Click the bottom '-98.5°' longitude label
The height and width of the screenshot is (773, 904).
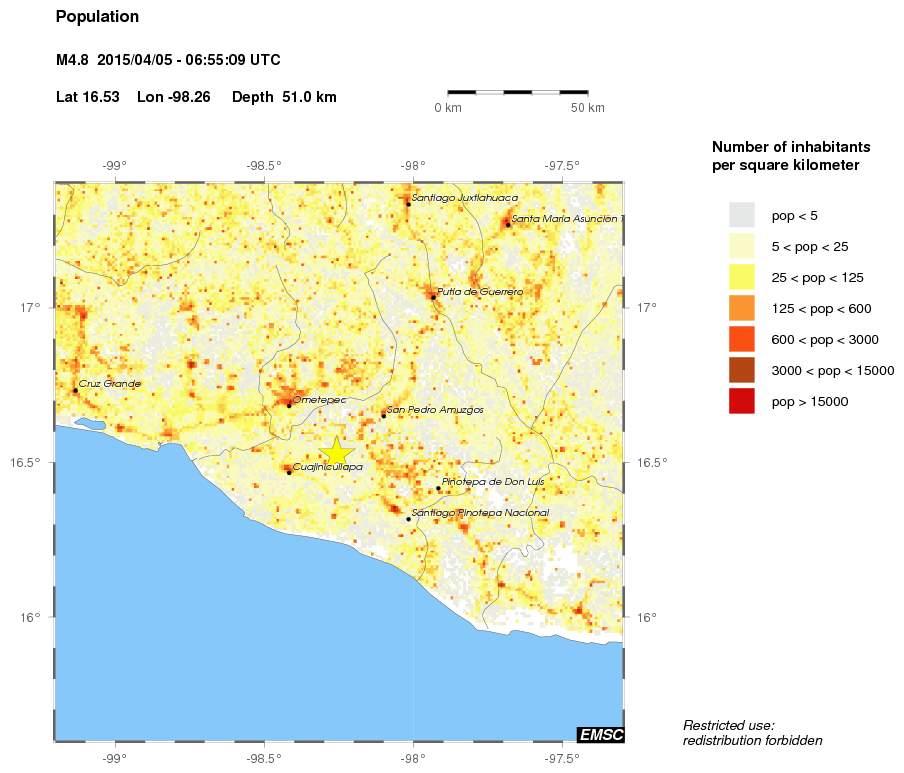point(264,758)
